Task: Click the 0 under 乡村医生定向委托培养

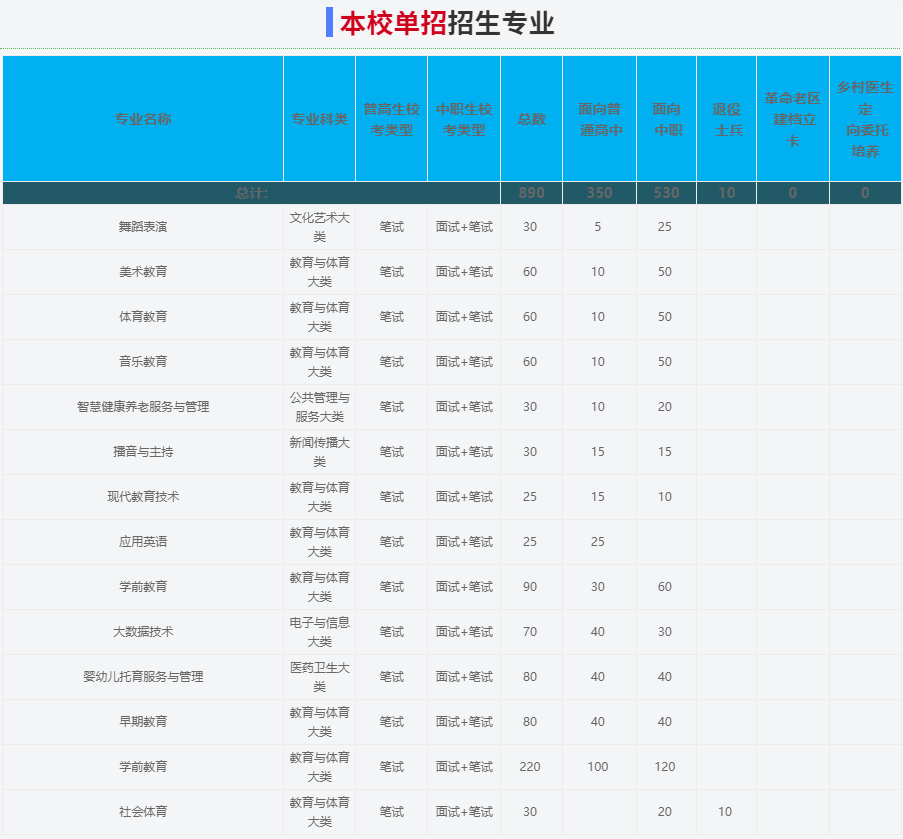Action: (866, 193)
